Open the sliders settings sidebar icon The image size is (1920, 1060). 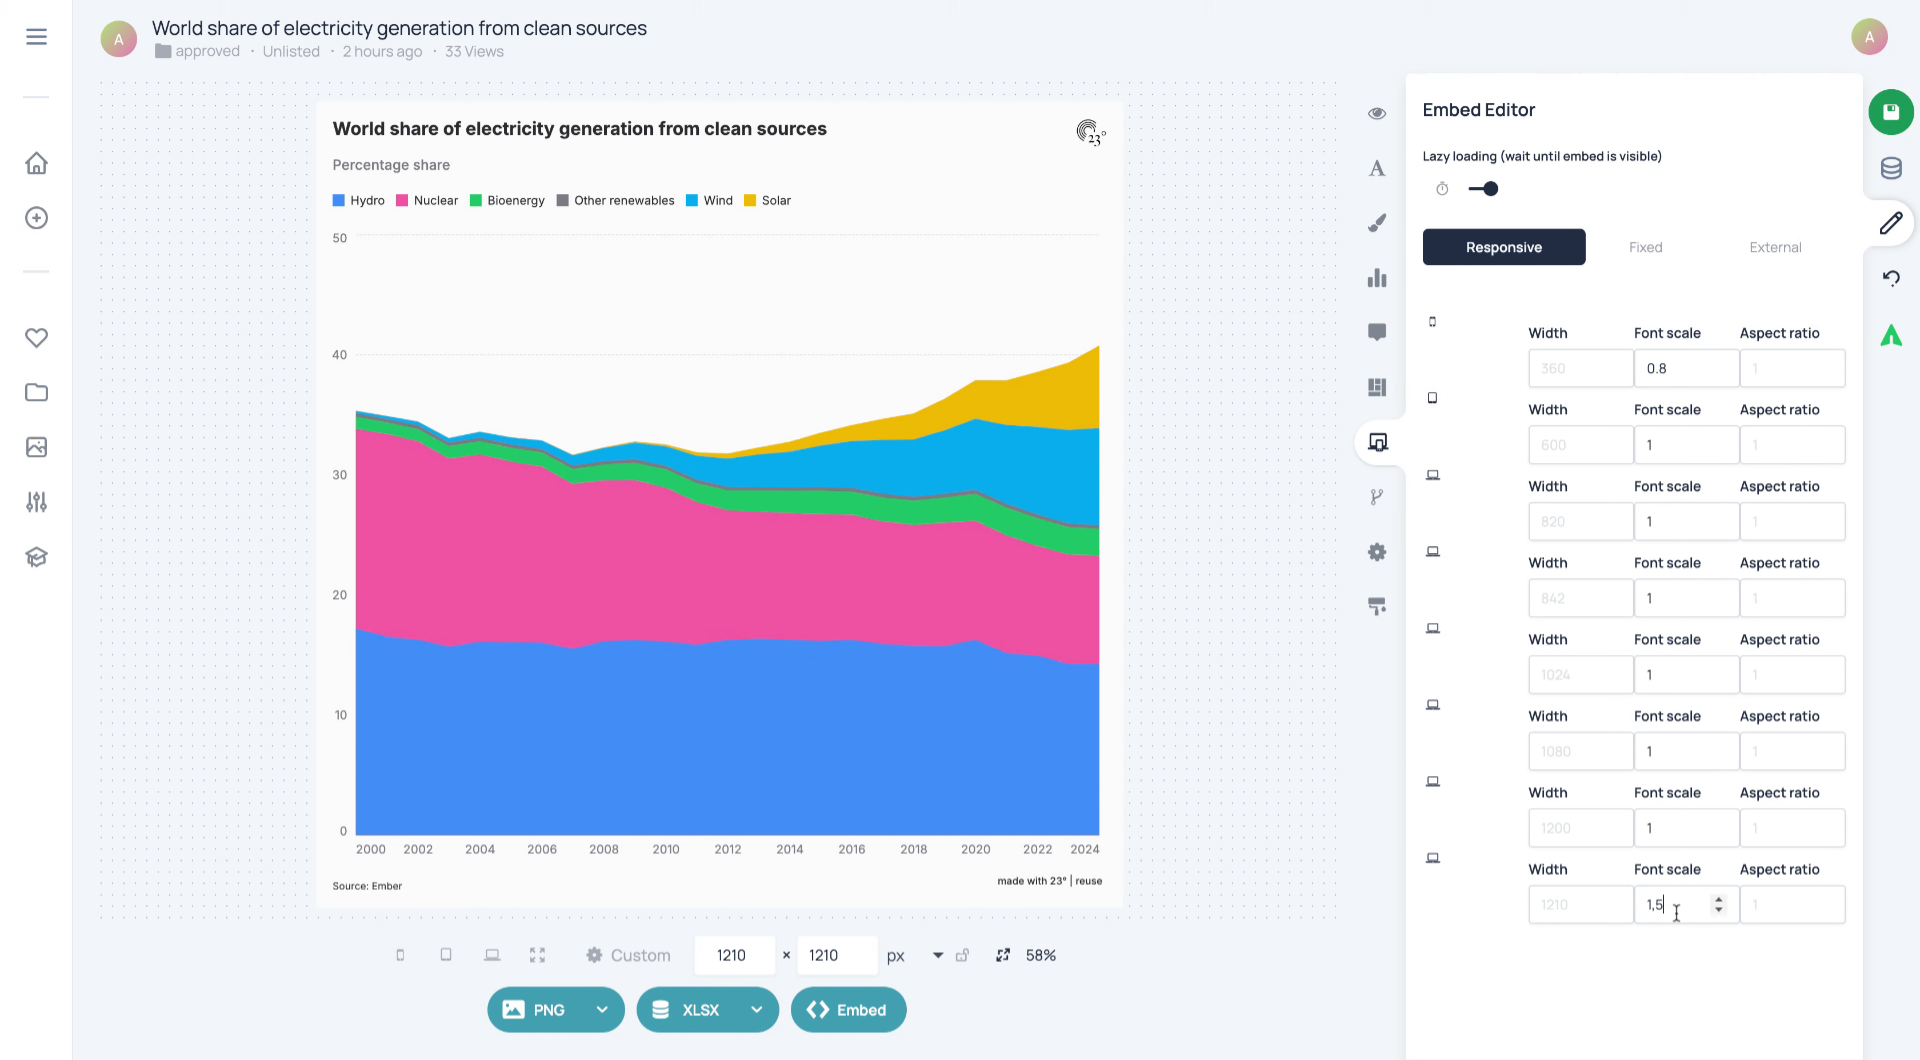[37, 502]
